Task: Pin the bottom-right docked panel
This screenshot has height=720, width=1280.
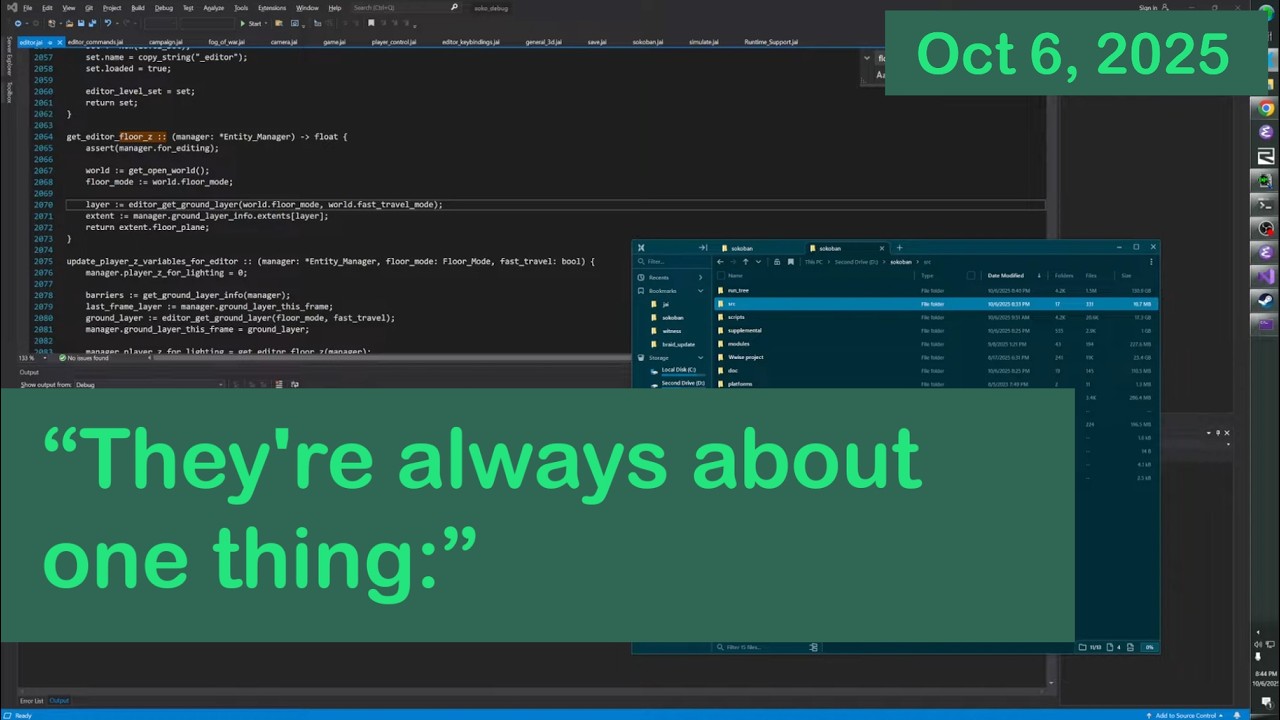Action: tap(1218, 433)
